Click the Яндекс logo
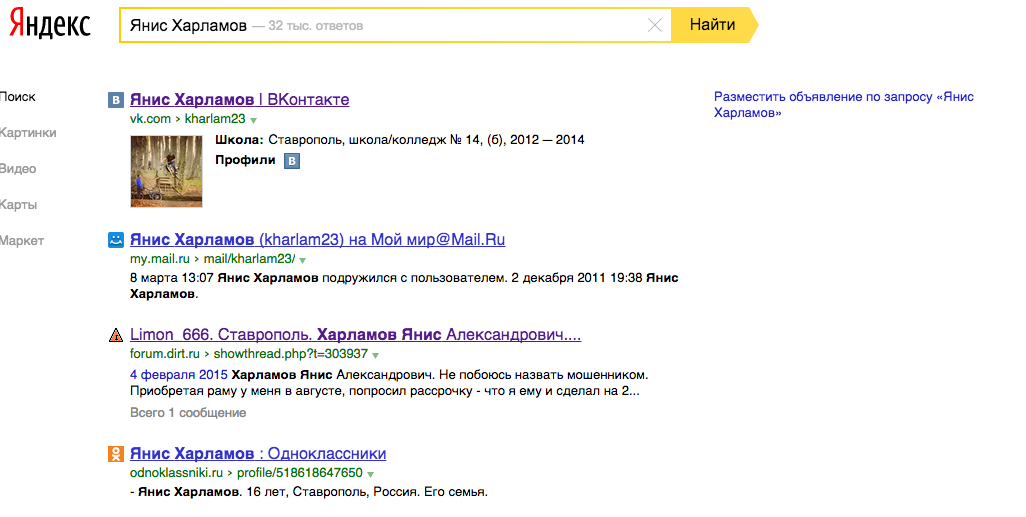Image resolution: width=1026 pixels, height=517 pixels. coord(50,24)
